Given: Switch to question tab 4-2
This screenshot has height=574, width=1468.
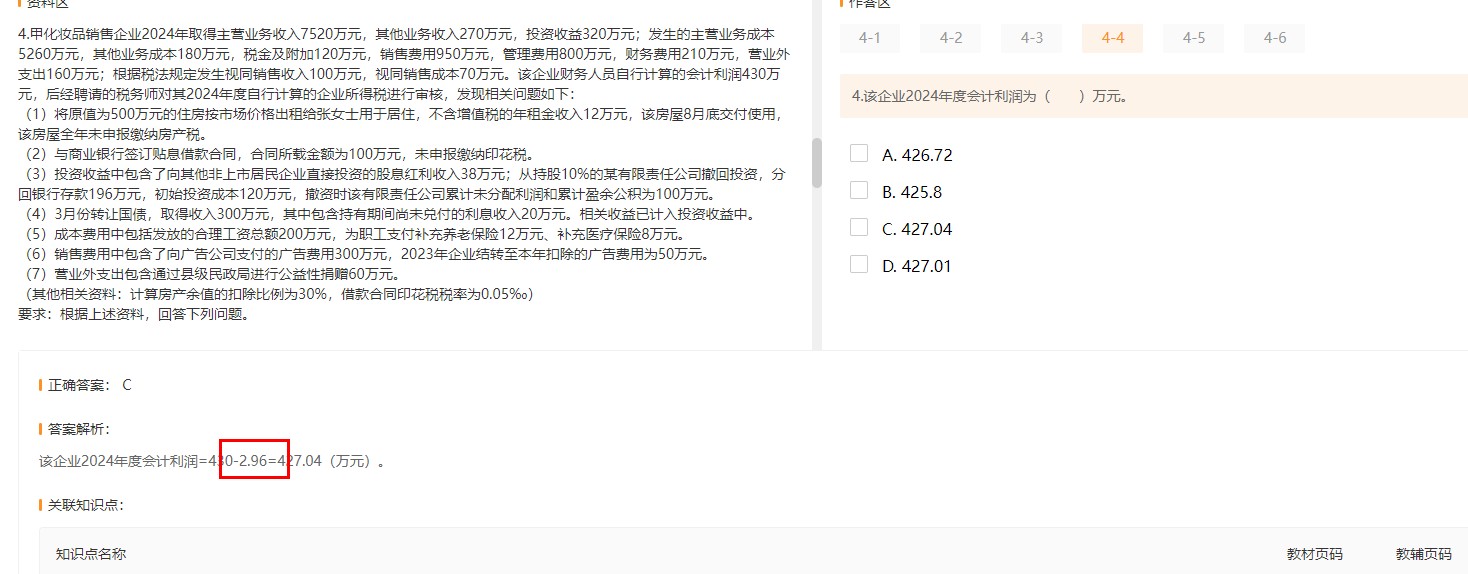Looking at the screenshot, I should (x=950, y=38).
